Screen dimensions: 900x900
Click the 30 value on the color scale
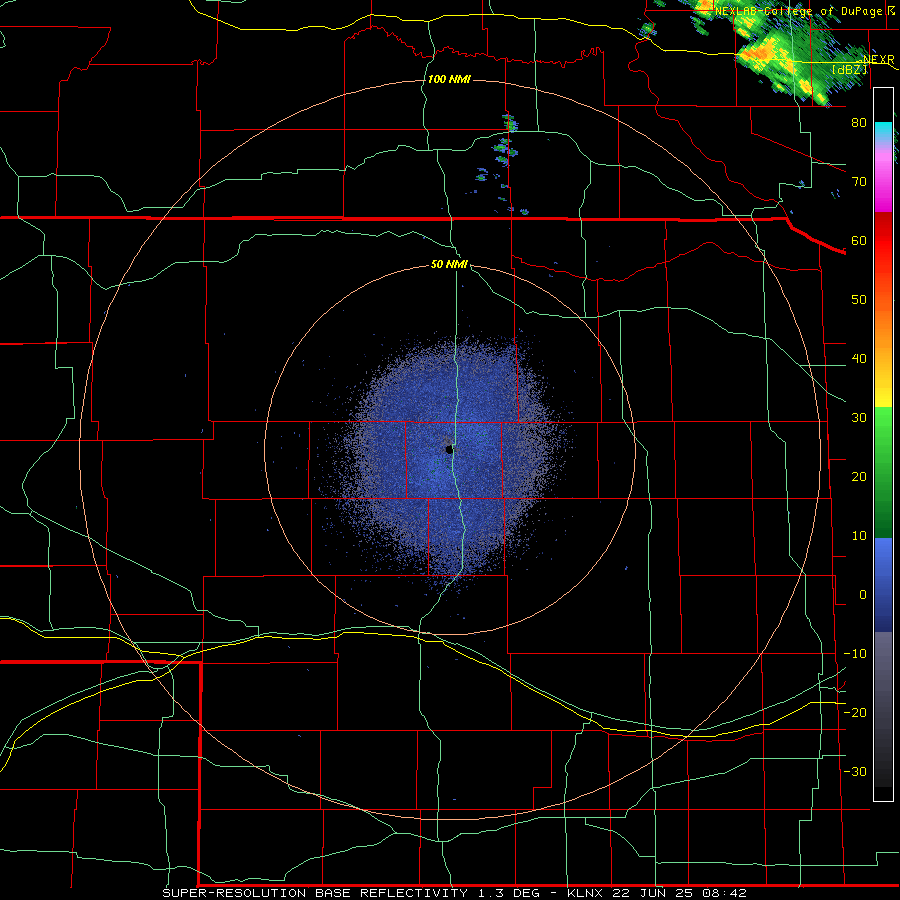[x=859, y=417]
